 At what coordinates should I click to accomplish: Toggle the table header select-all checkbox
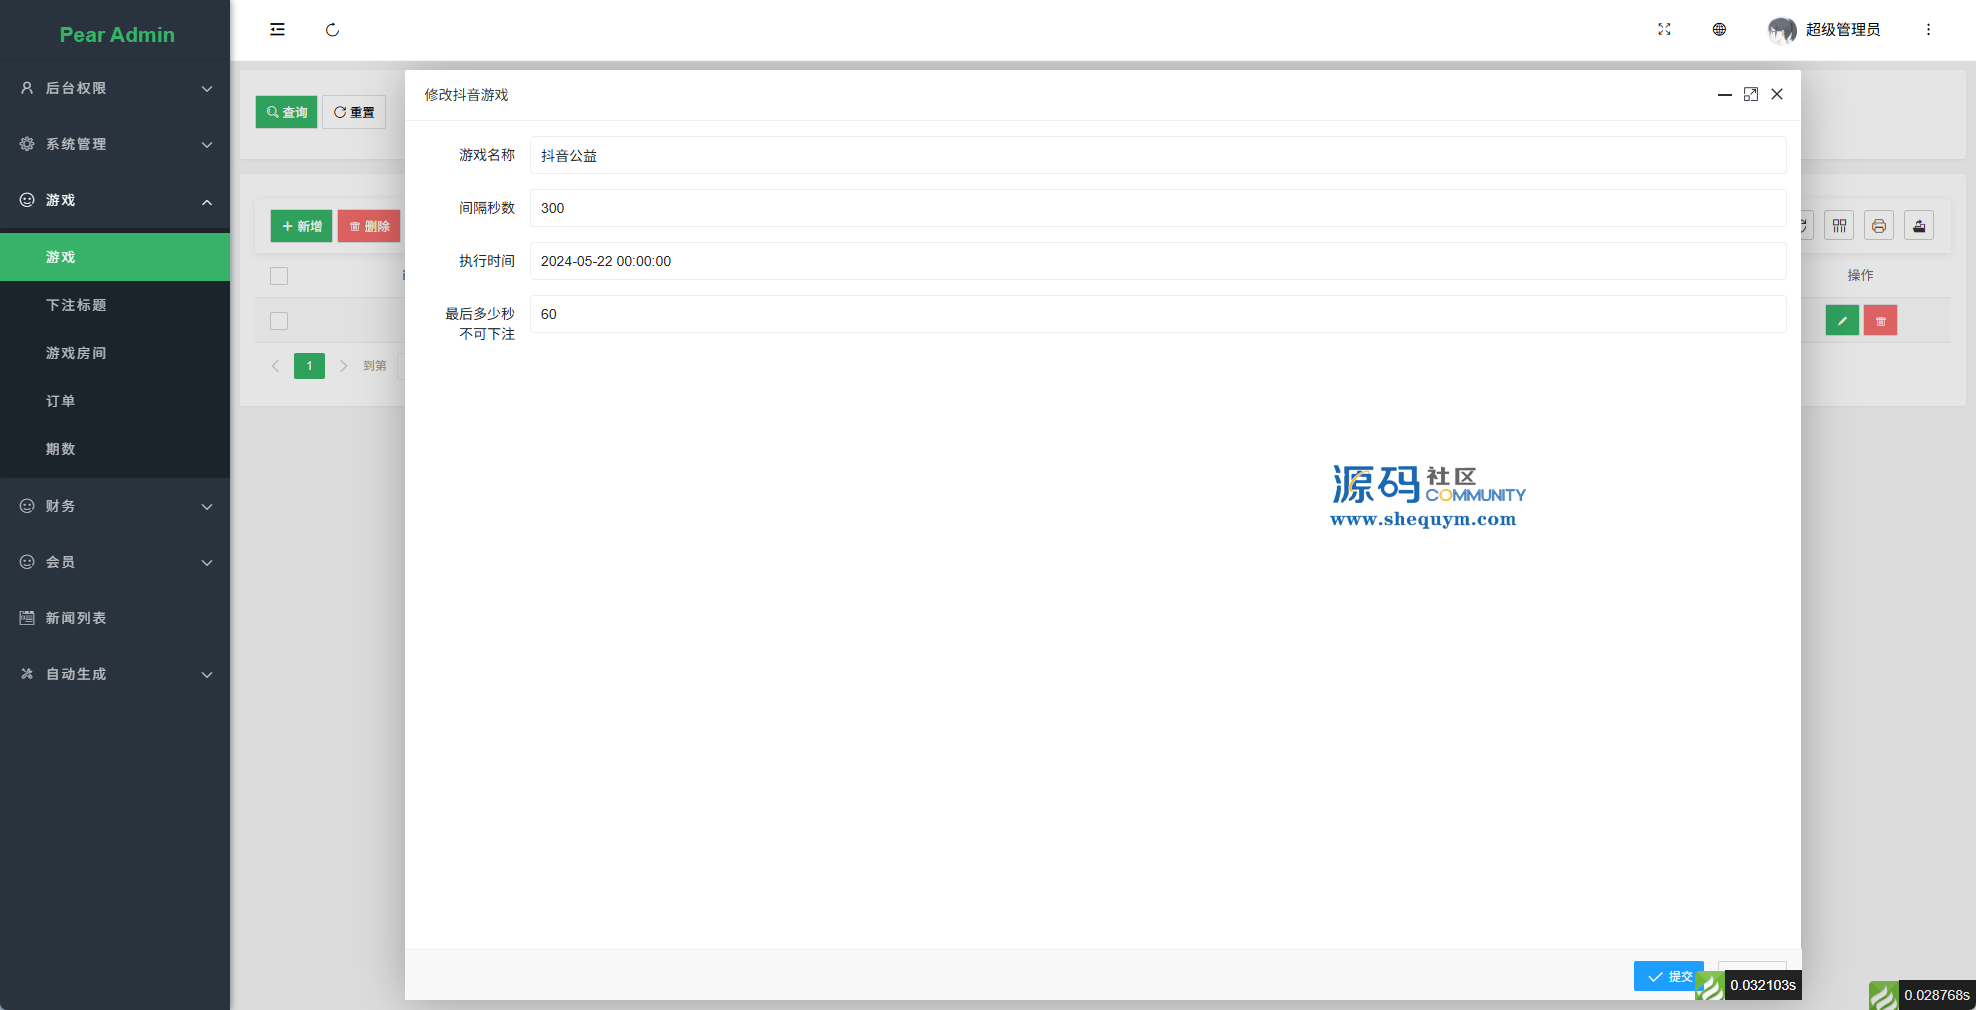[x=279, y=276]
